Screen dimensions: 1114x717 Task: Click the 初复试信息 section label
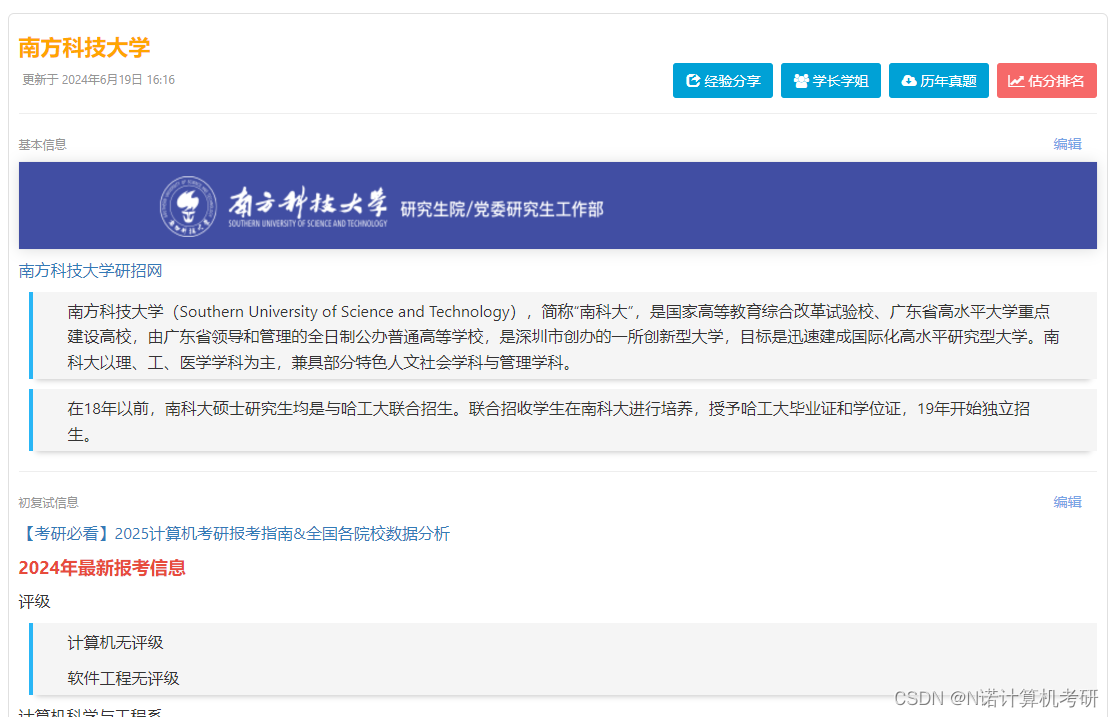point(48,503)
